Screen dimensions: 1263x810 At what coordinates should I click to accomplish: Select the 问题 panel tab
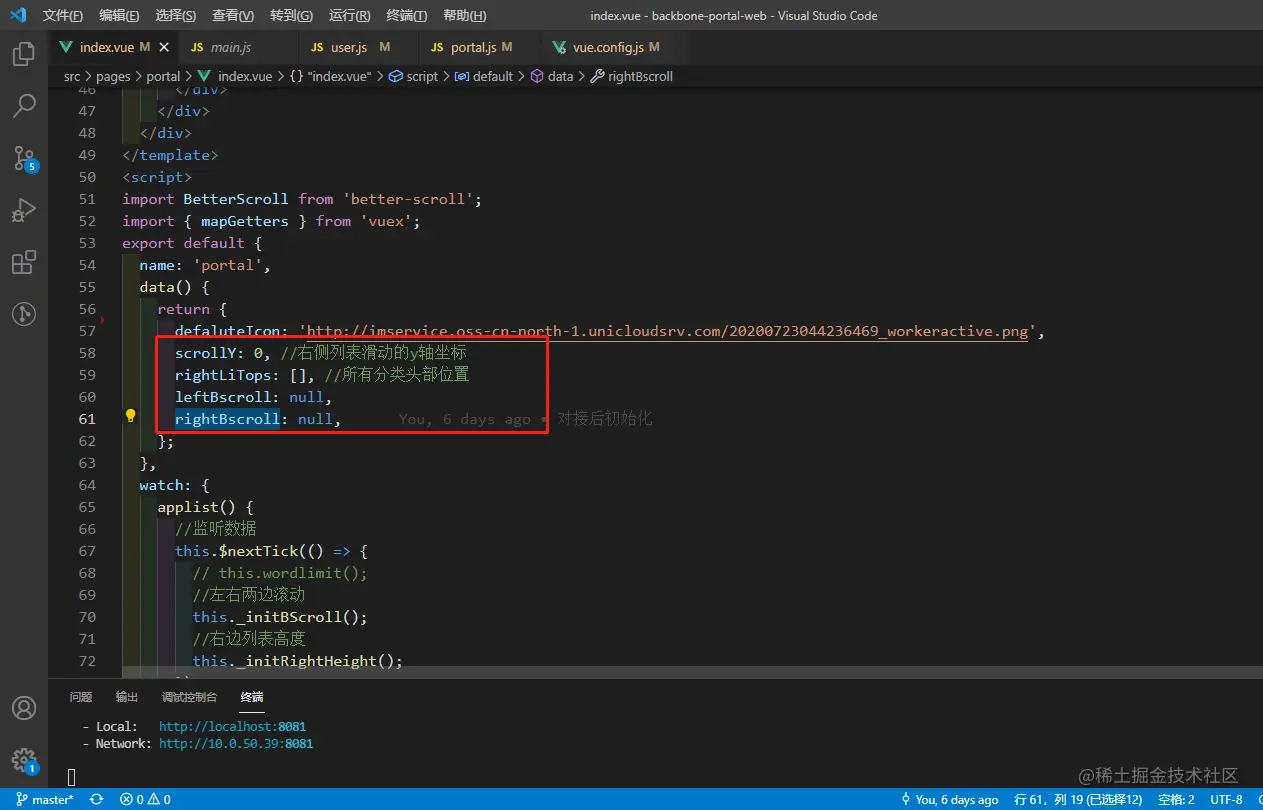(x=81, y=697)
